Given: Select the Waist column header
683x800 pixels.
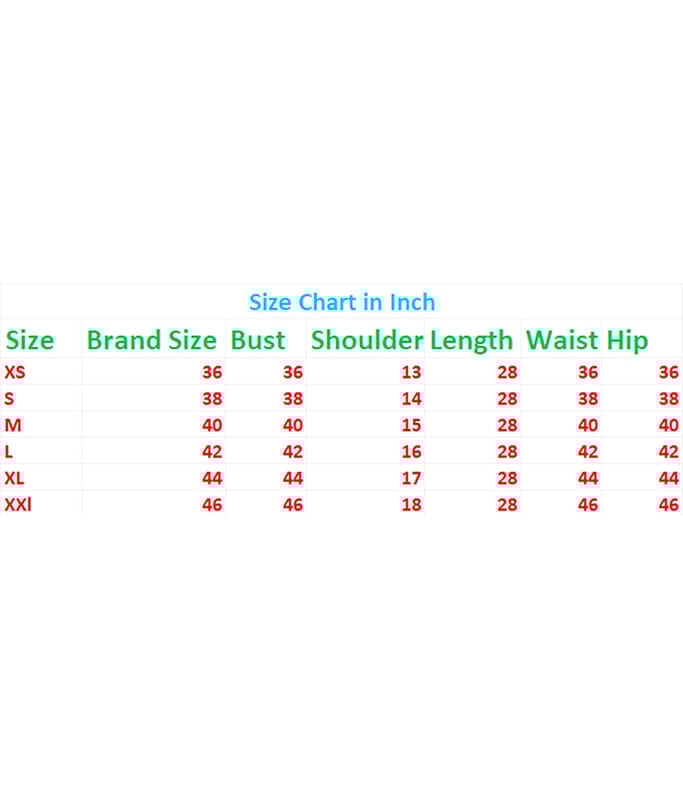Looking at the screenshot, I should [562, 340].
